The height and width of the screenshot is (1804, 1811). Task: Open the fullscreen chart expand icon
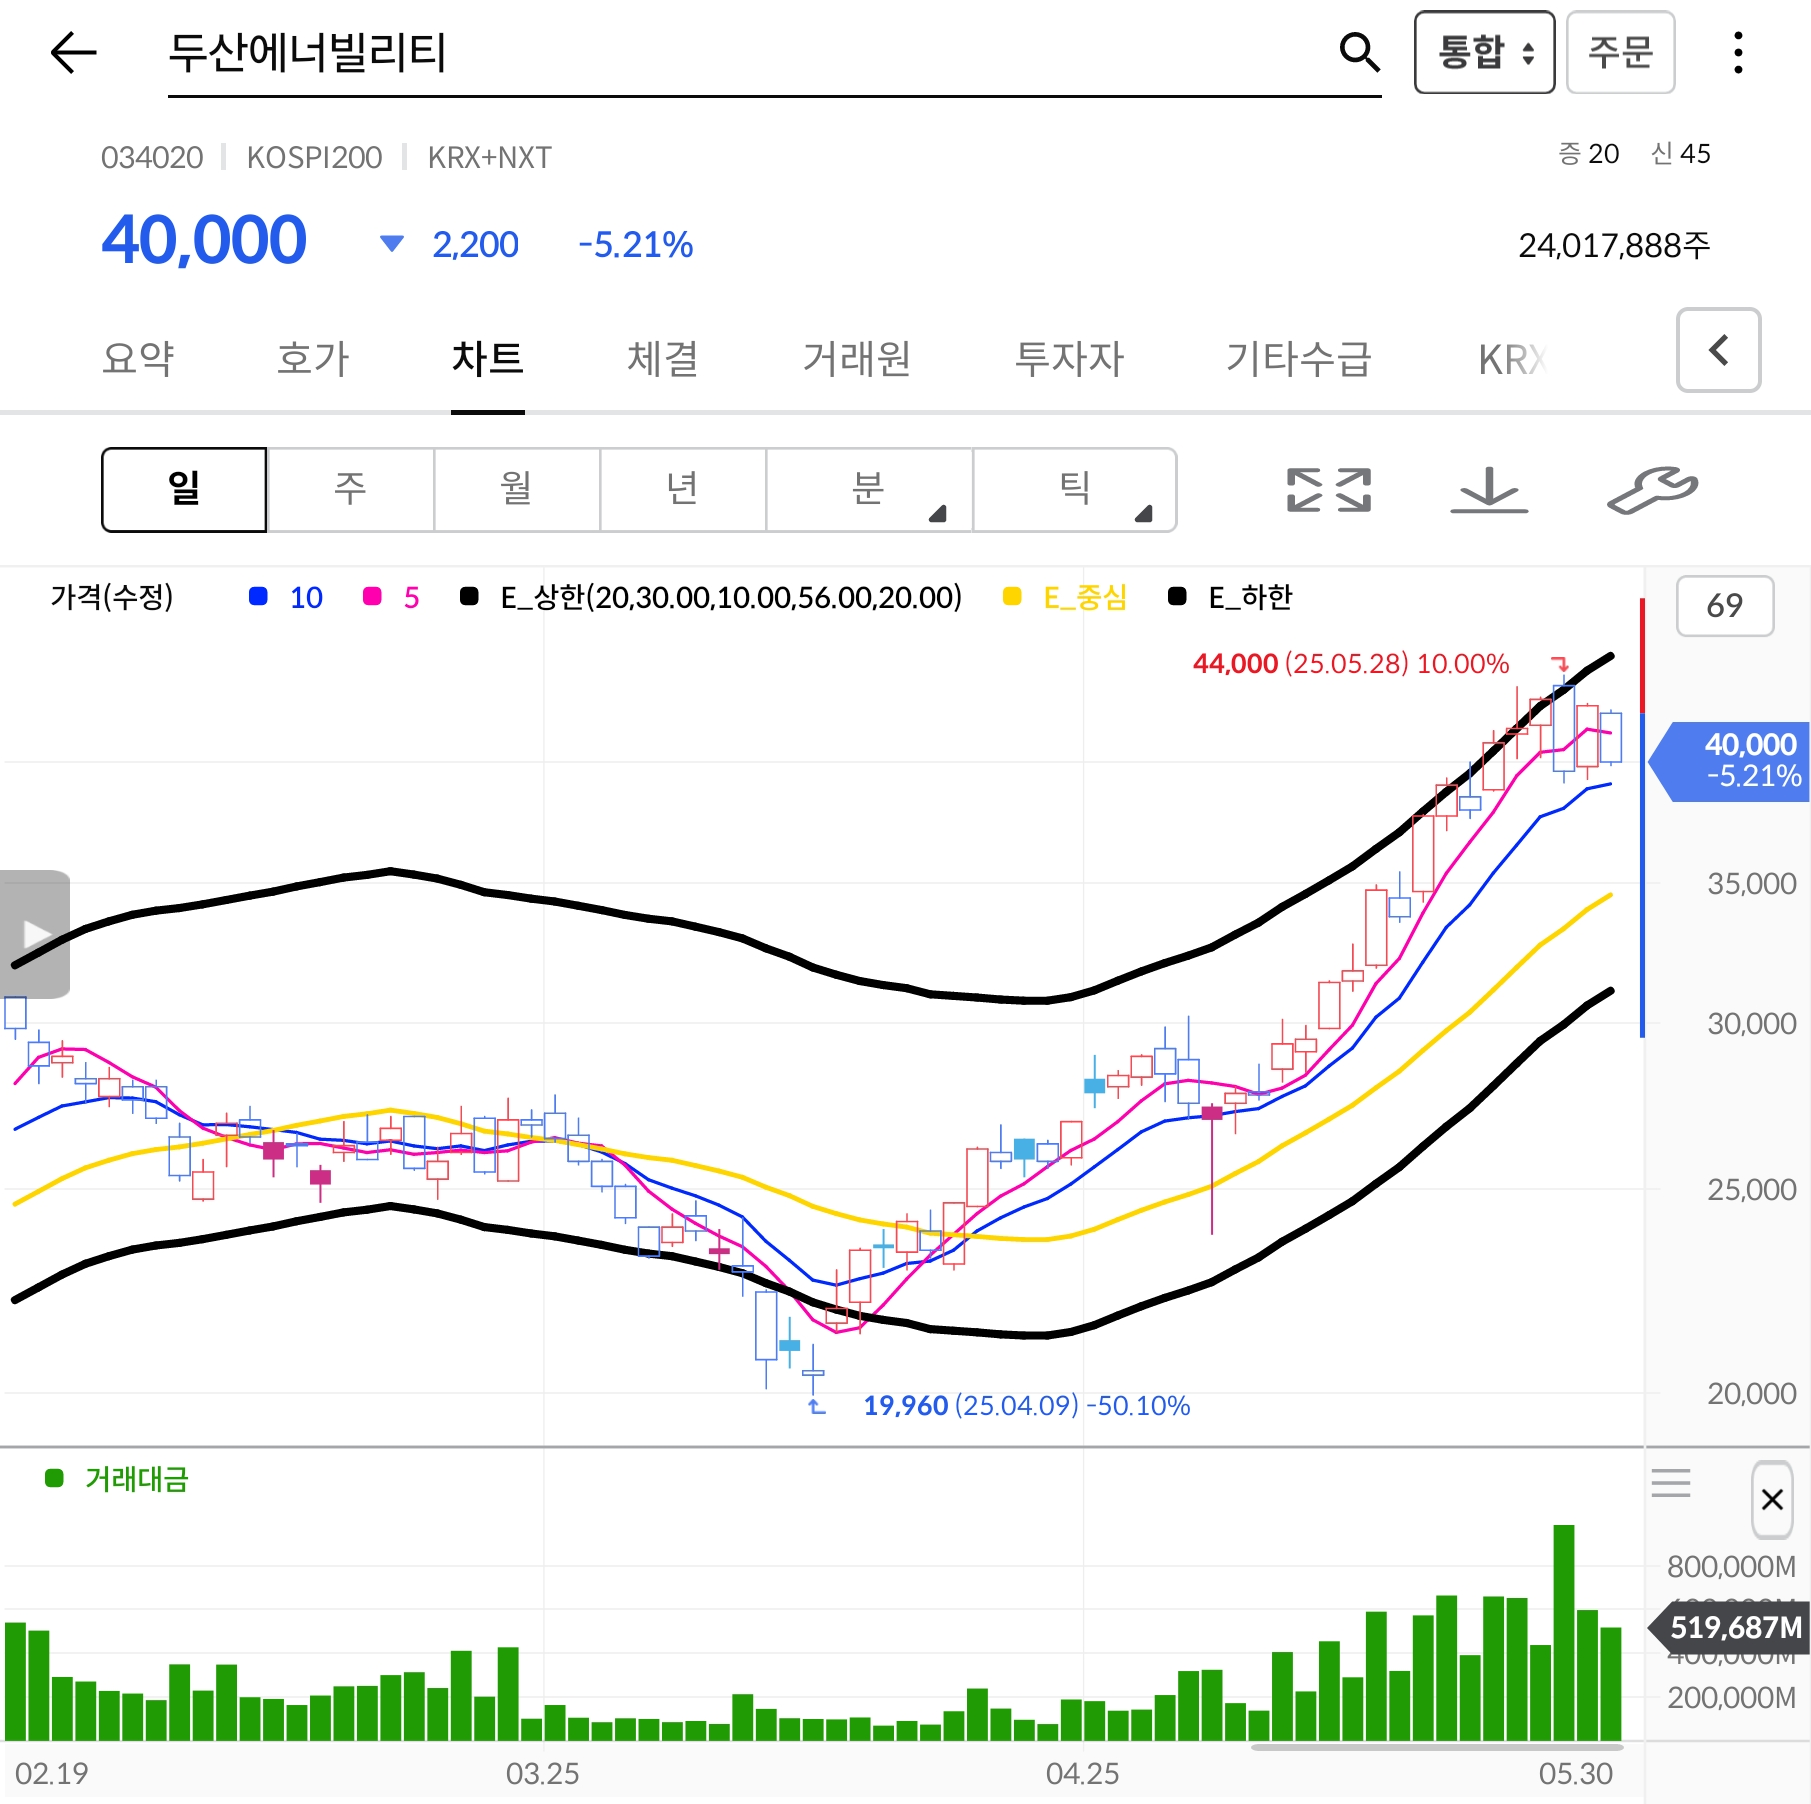pyautogui.click(x=1328, y=490)
